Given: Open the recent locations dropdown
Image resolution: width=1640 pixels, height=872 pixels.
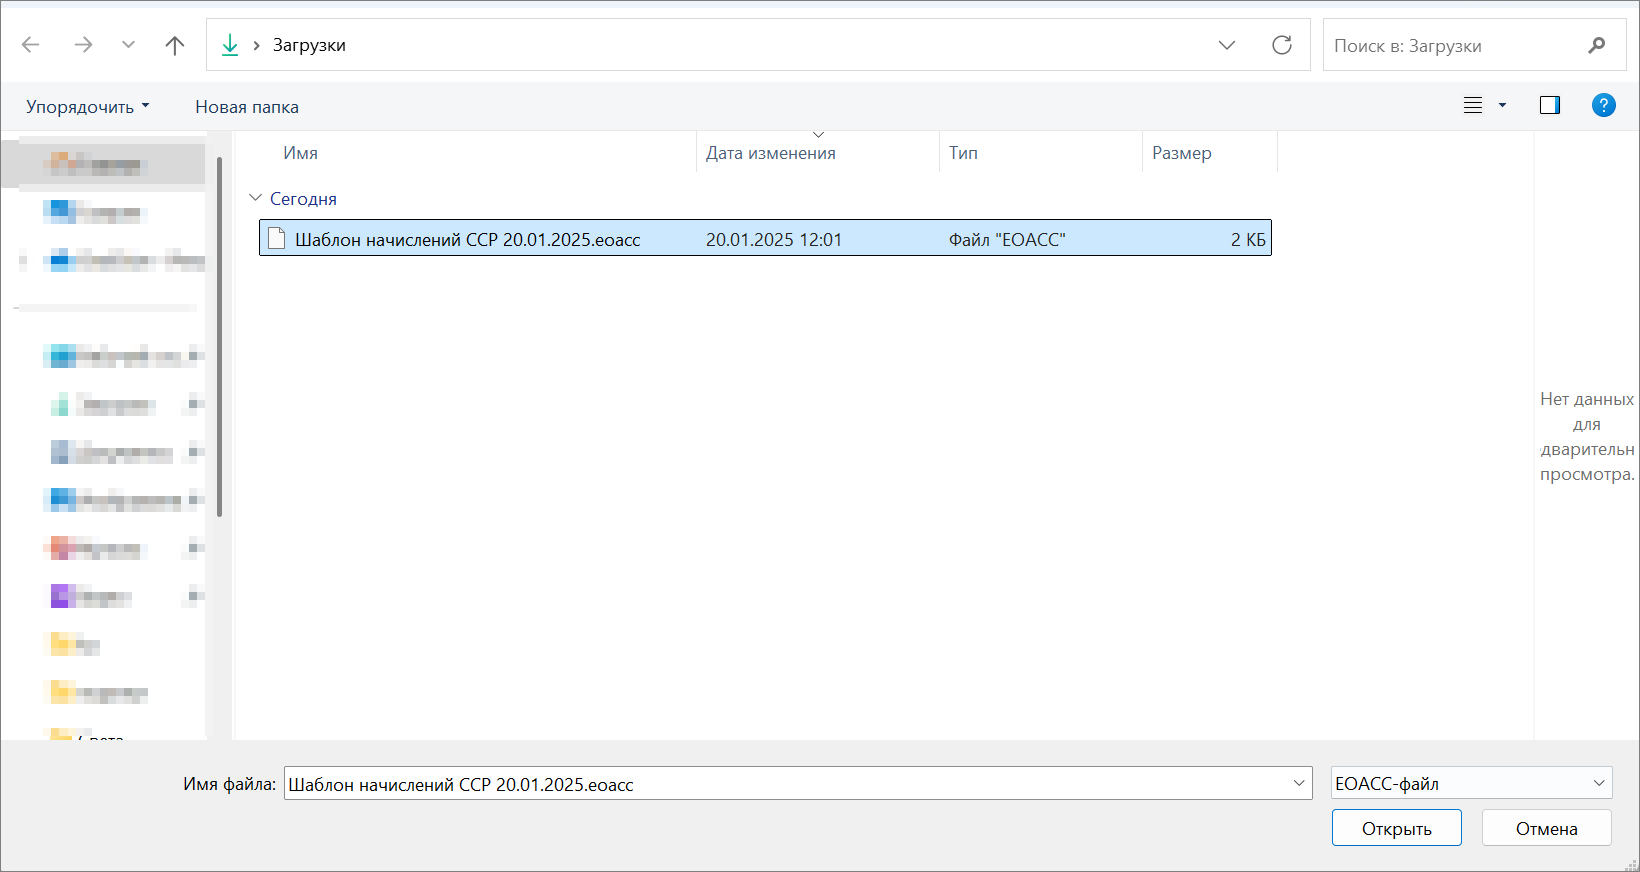Looking at the screenshot, I should click(x=128, y=45).
